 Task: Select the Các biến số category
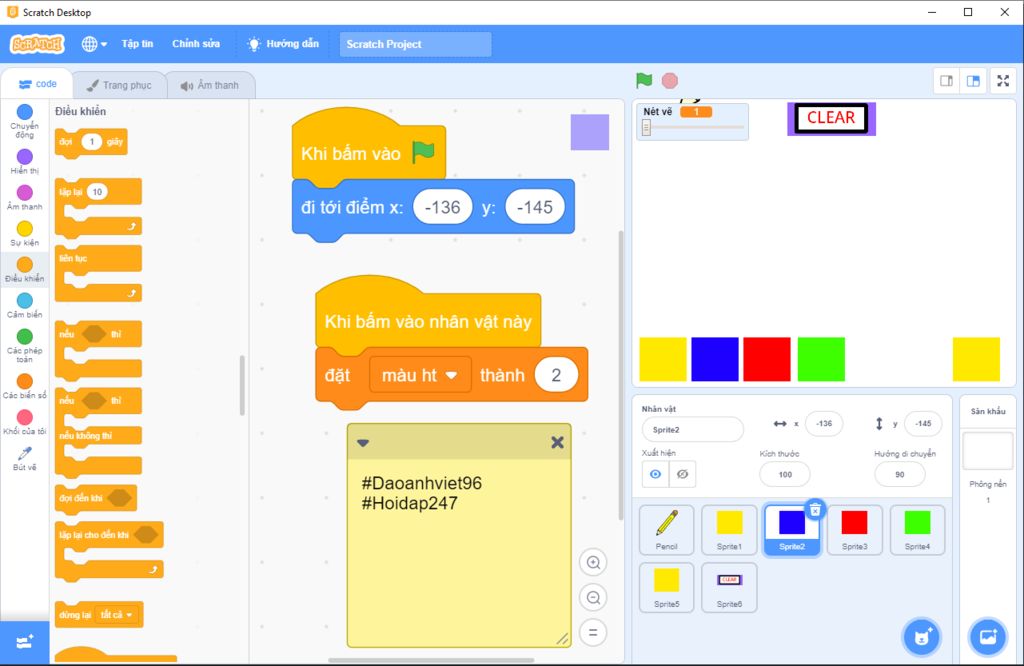(25, 386)
